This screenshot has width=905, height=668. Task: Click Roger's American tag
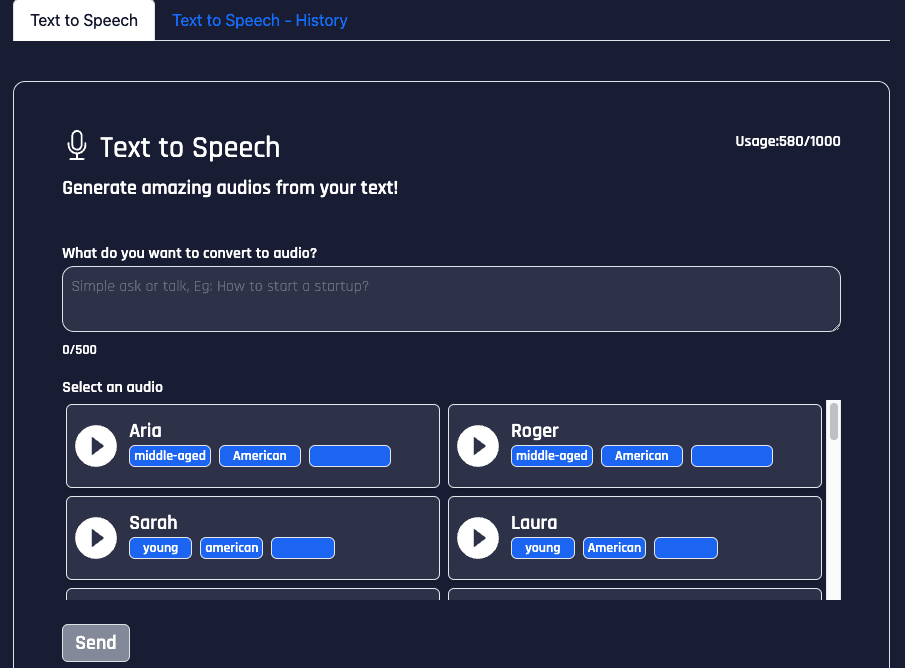point(642,456)
